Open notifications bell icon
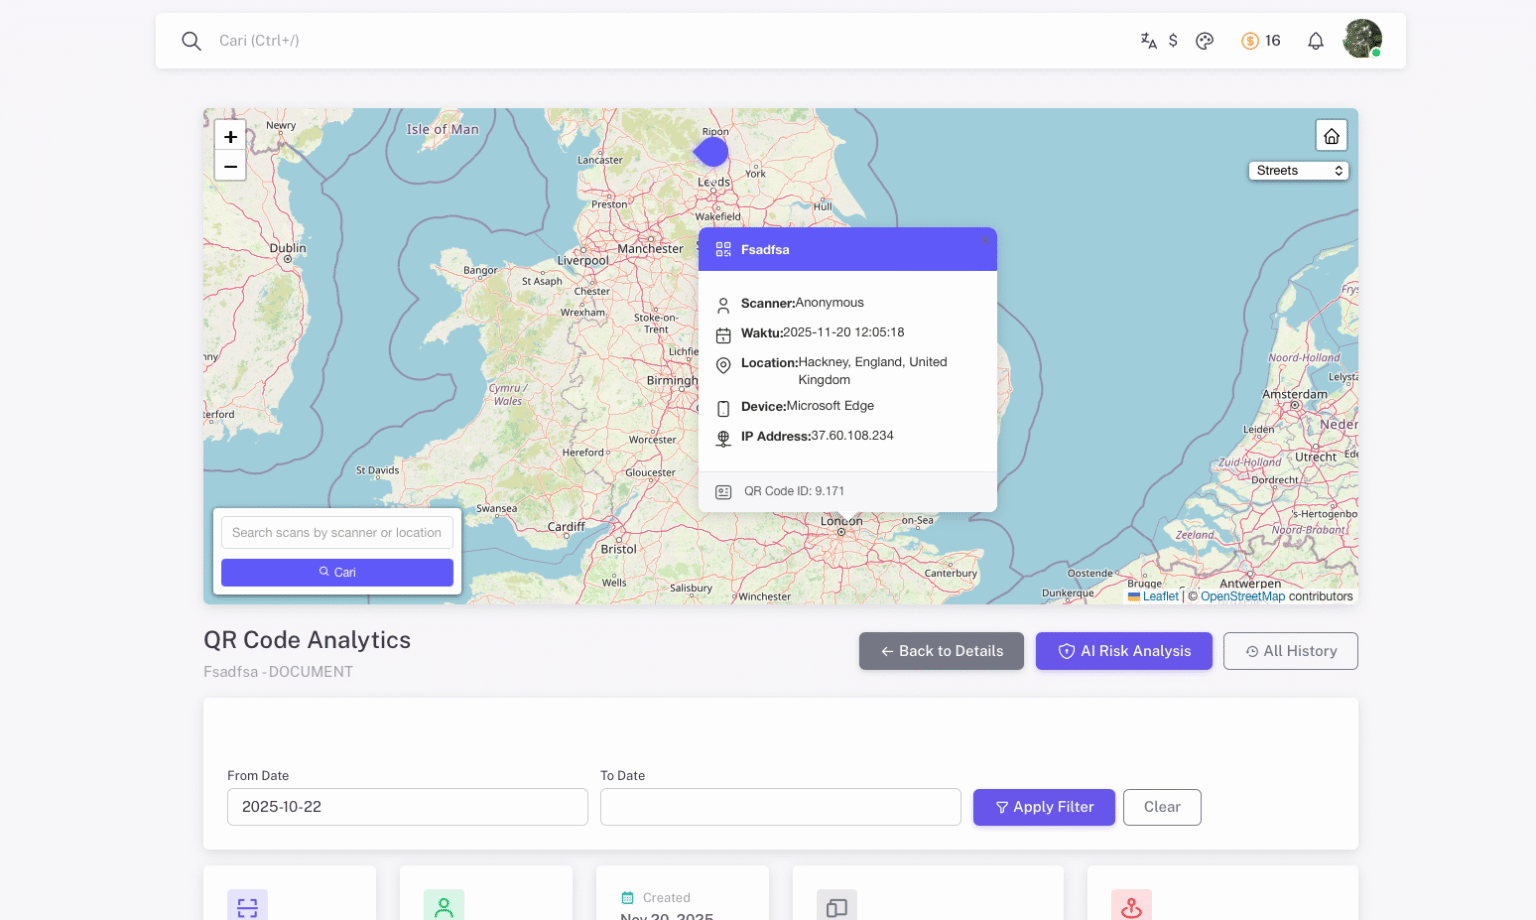Screen dimensions: 1536x920 pyautogui.click(x=1315, y=41)
